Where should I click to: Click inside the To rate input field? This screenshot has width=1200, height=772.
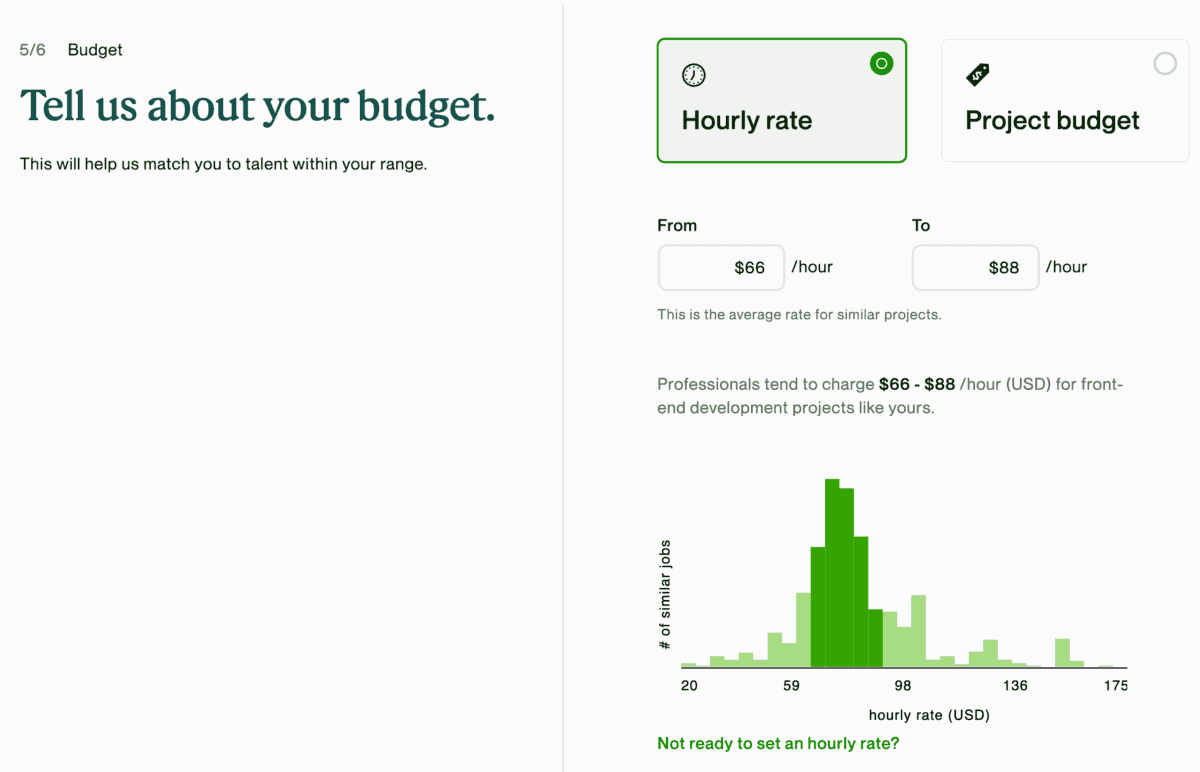point(975,267)
